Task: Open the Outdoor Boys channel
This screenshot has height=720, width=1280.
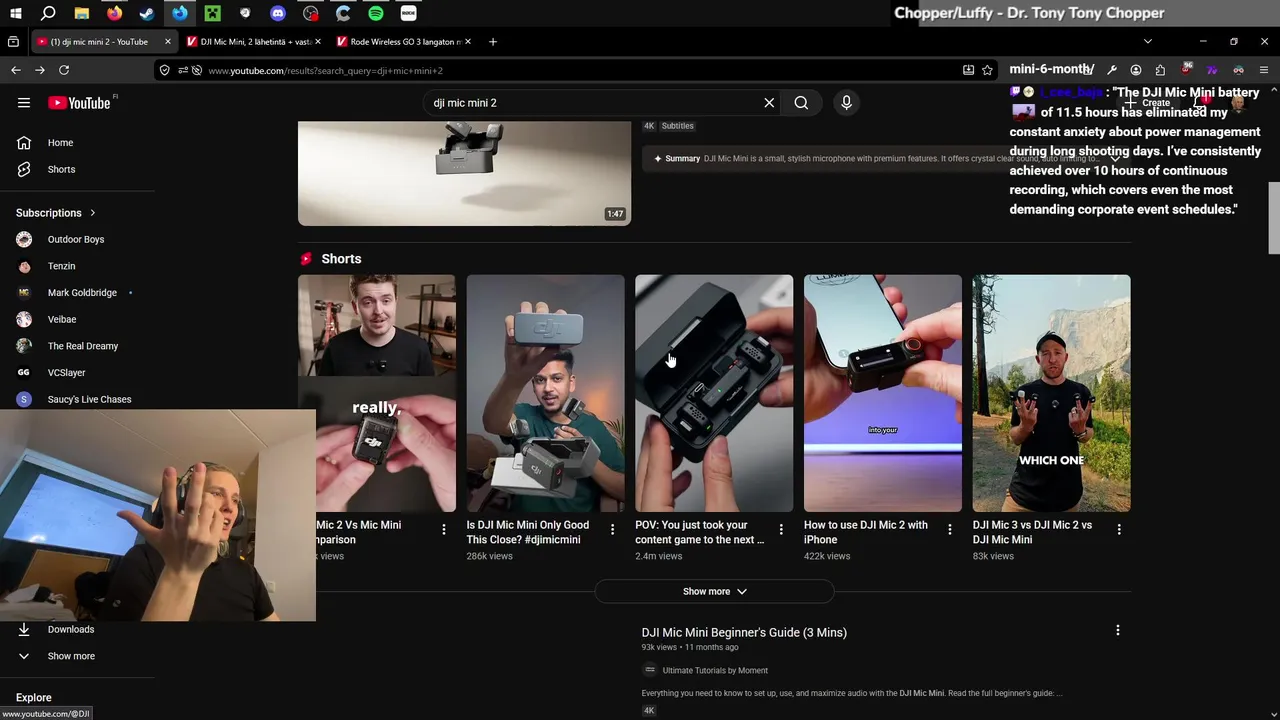Action: click(x=78, y=240)
